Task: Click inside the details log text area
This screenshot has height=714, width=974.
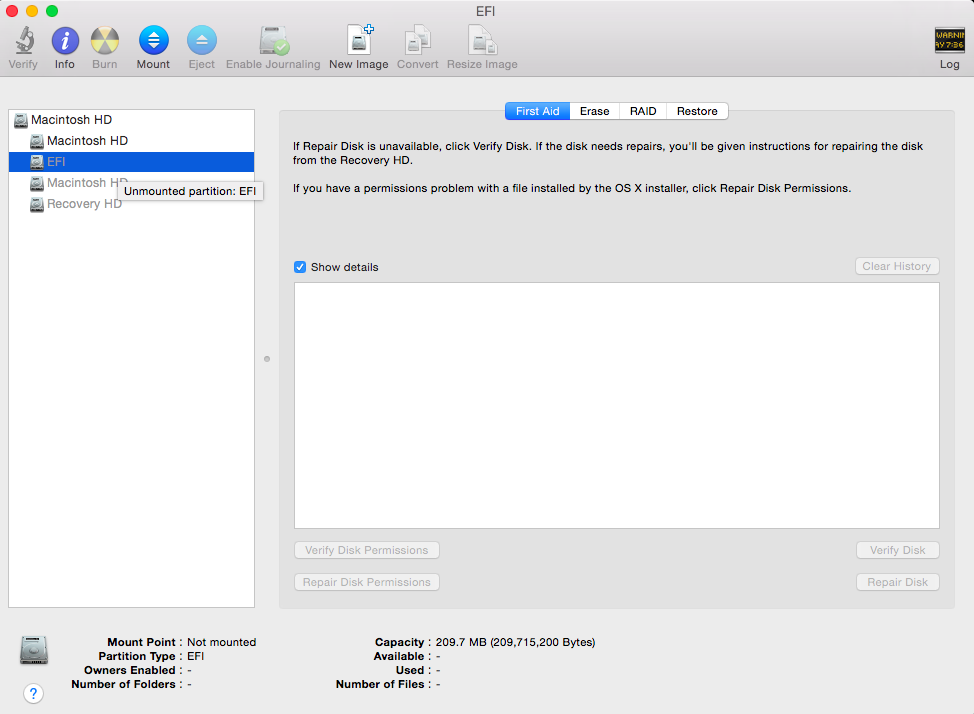Action: (617, 406)
